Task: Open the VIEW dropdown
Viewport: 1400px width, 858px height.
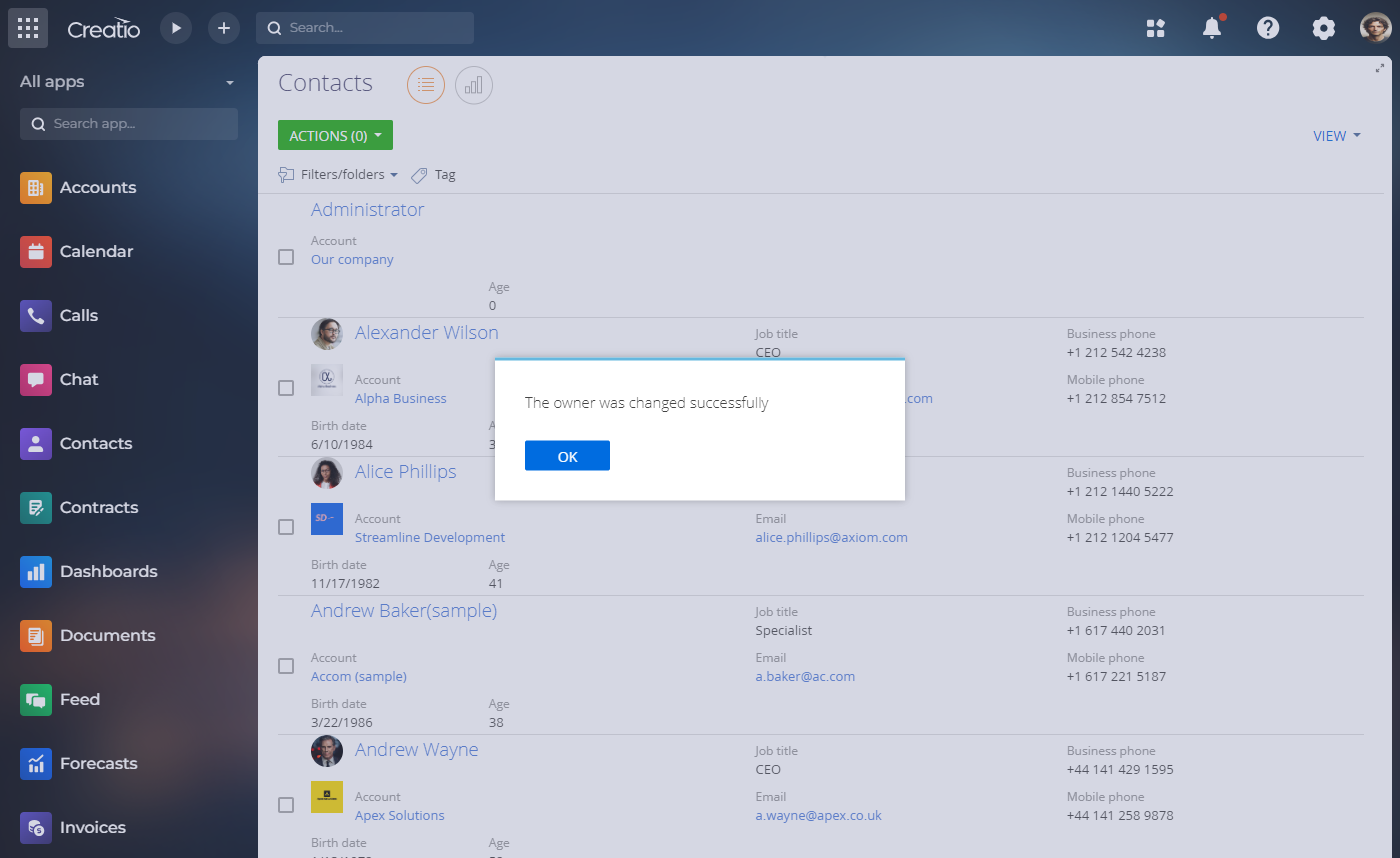Action: pyautogui.click(x=1337, y=136)
